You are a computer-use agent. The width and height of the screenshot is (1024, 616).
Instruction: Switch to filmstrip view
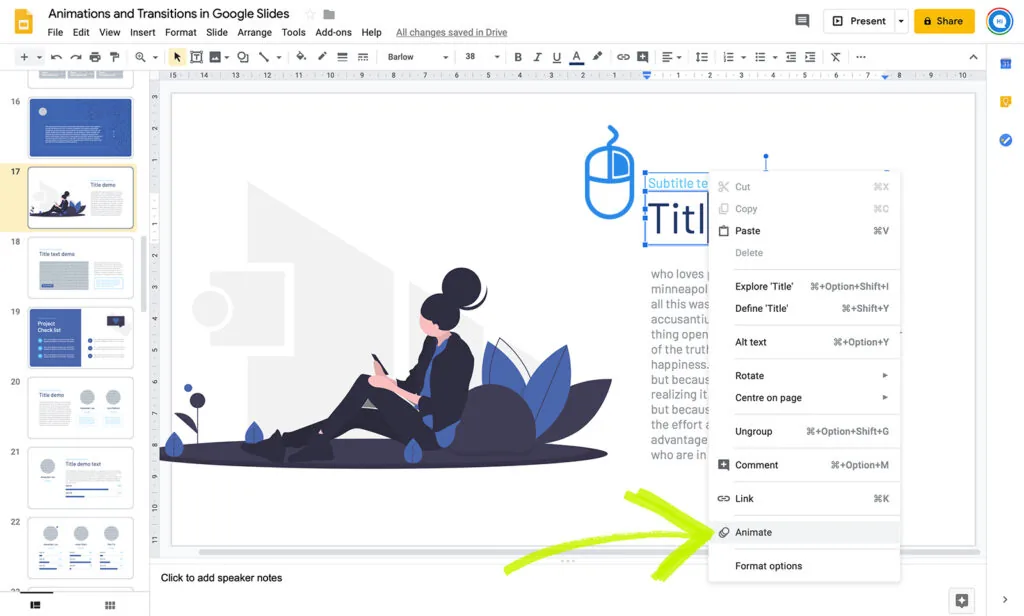[35, 605]
